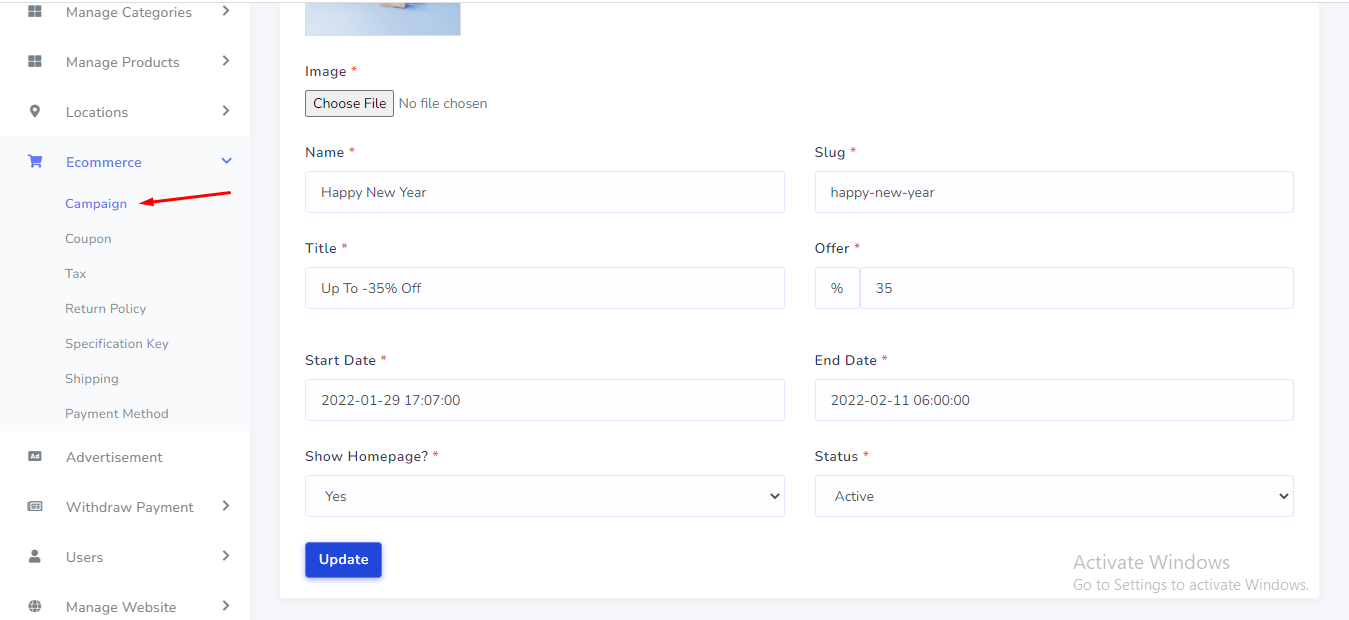Expand the Withdraw Payment submenu arrow
Image resolution: width=1349 pixels, height=620 pixels.
[x=226, y=506]
